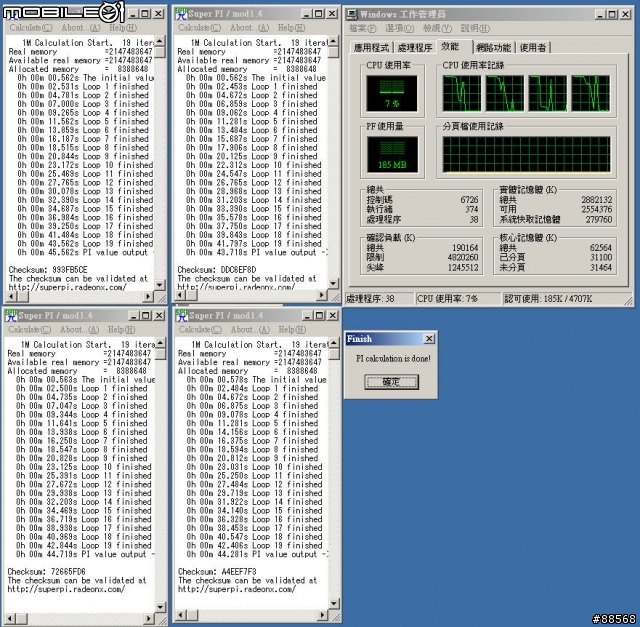Click scroll-right arrow in bottom-middle Super PI window
This screenshot has height=627, width=640.
323,615
